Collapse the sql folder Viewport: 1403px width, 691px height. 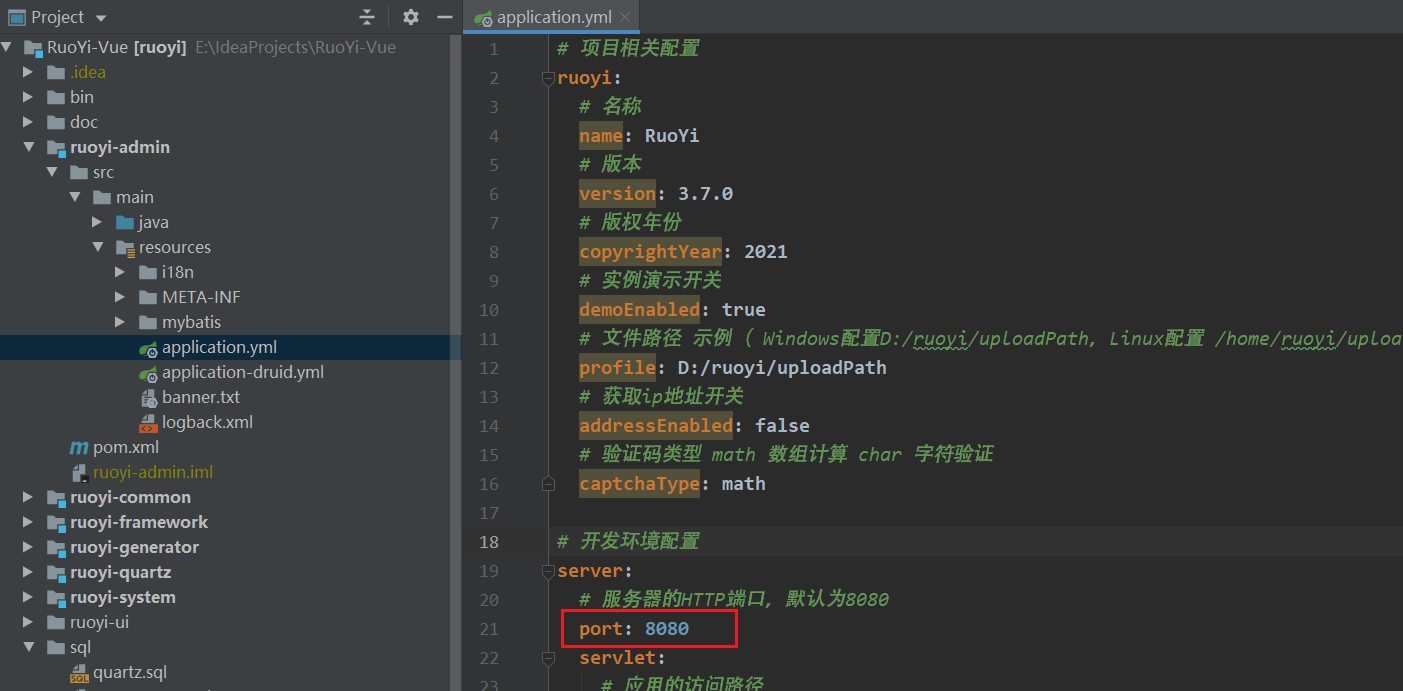click(x=29, y=647)
